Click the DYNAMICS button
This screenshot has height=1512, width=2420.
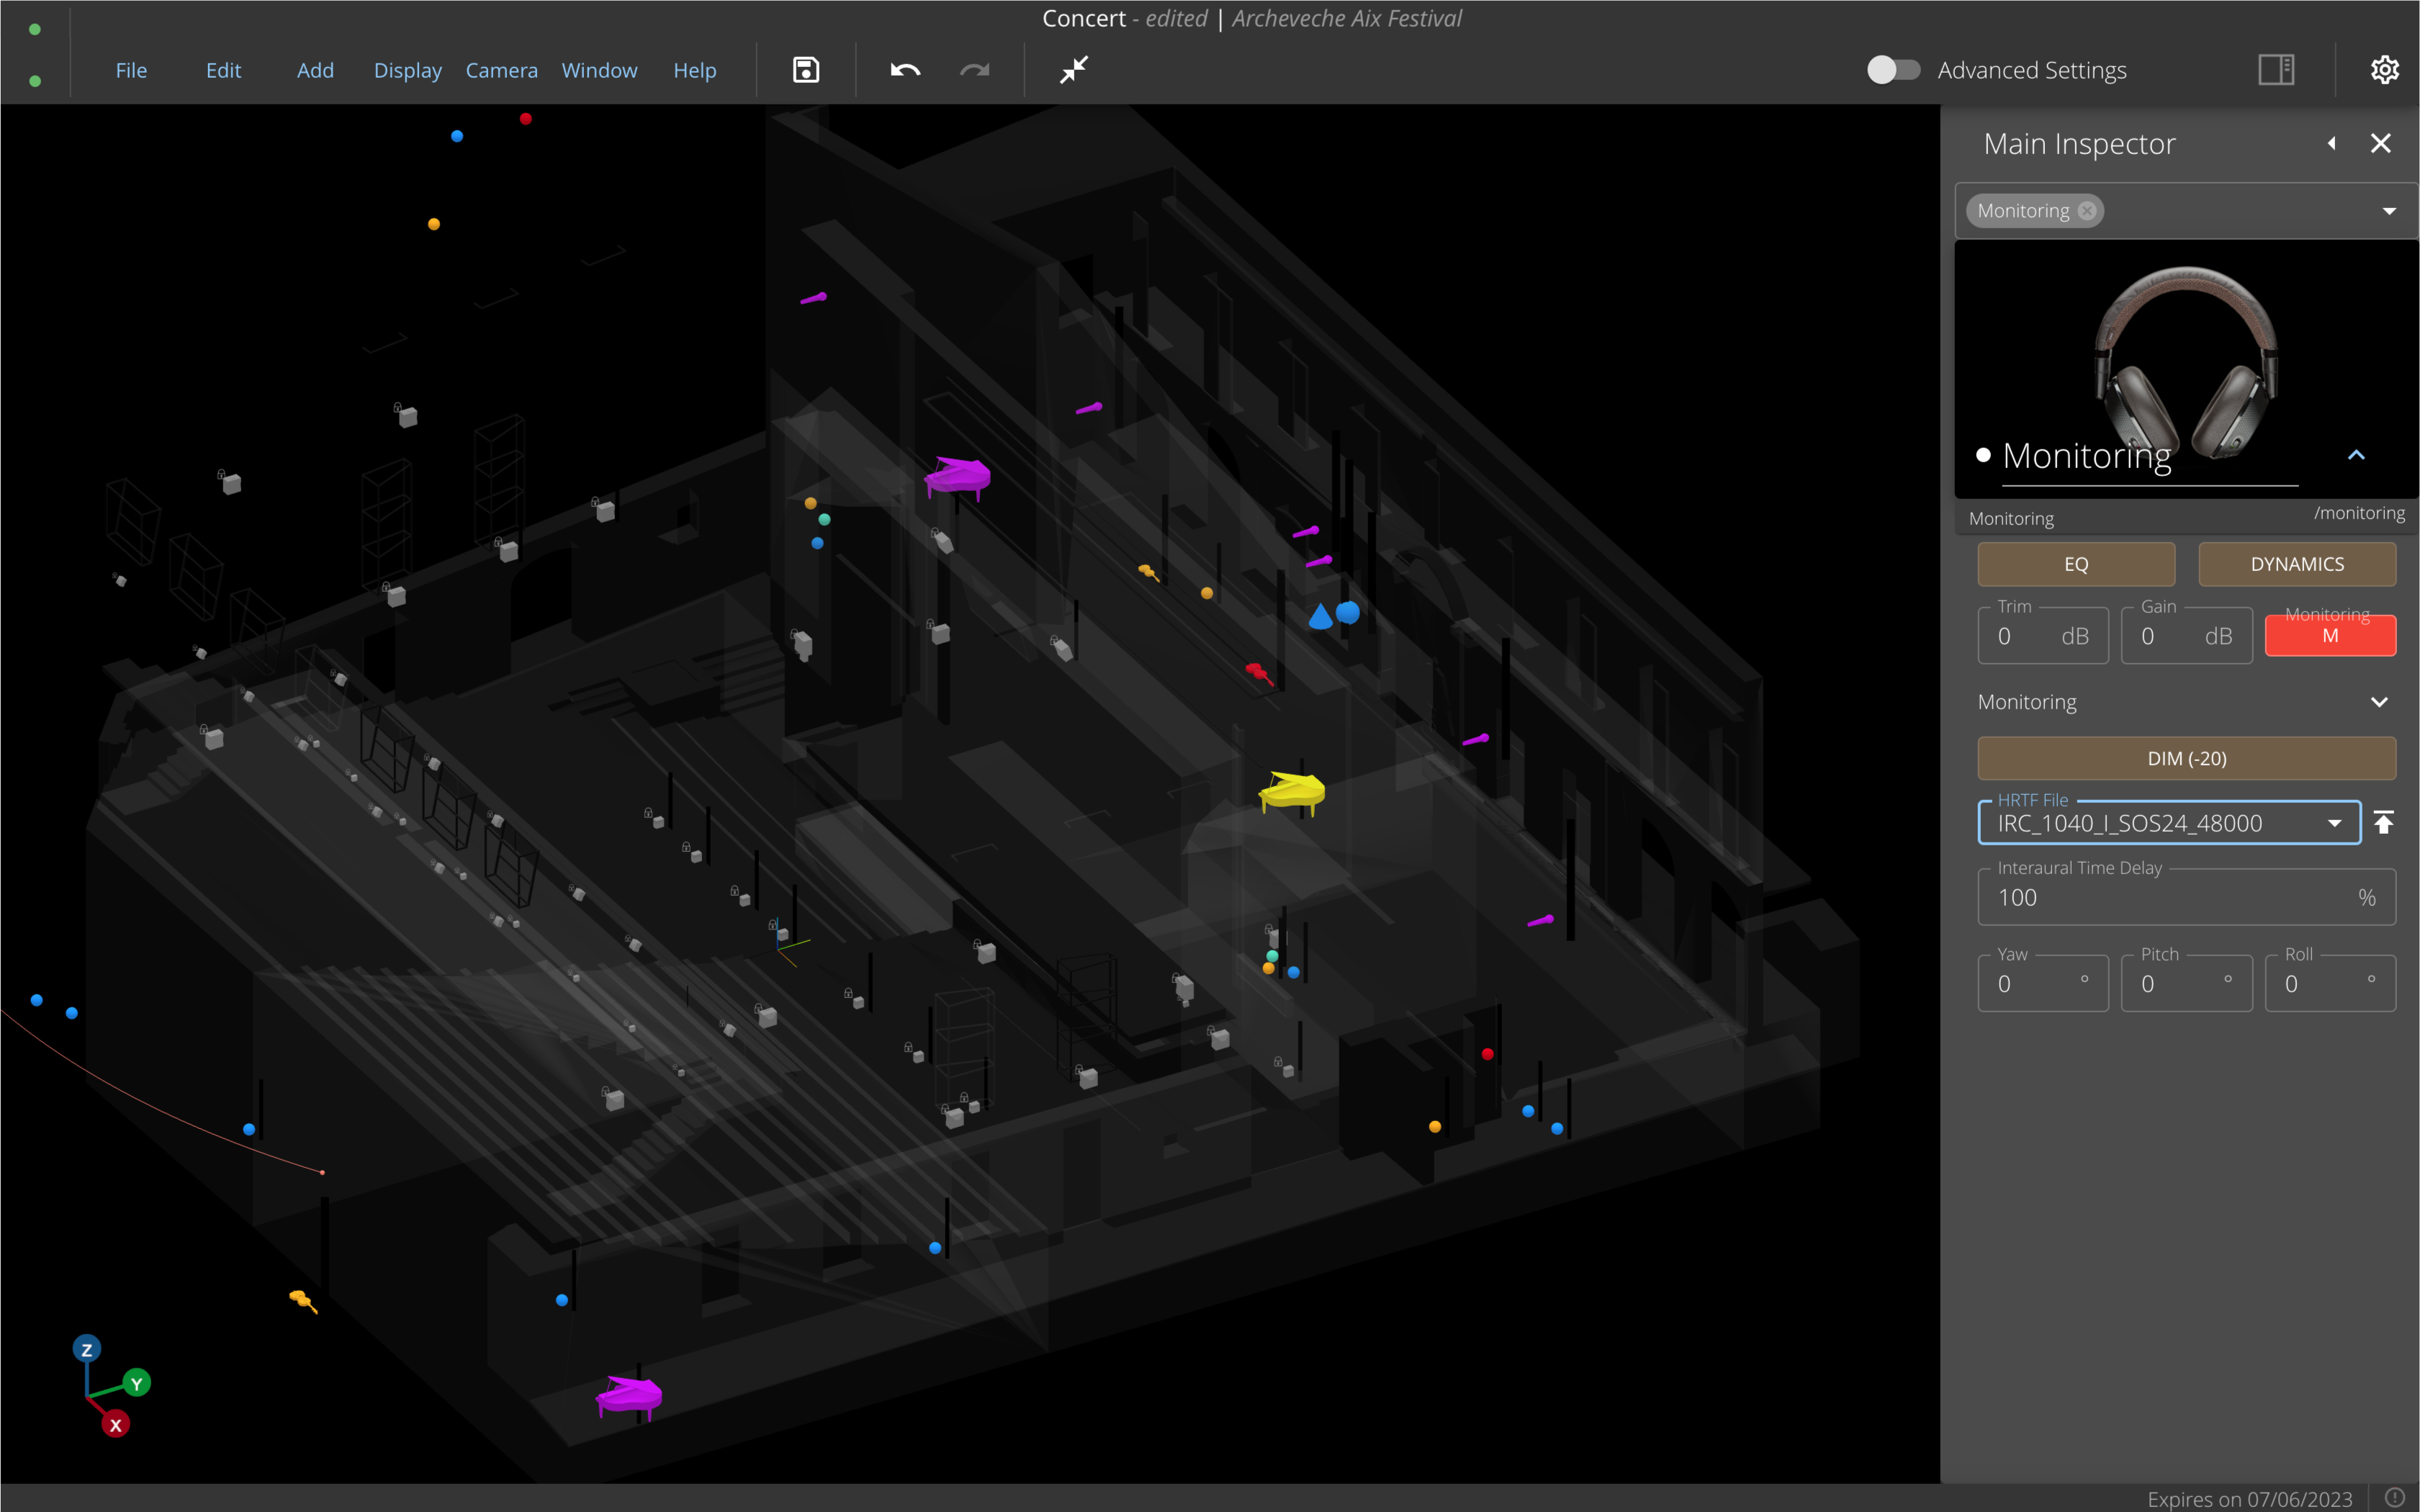tap(2296, 564)
